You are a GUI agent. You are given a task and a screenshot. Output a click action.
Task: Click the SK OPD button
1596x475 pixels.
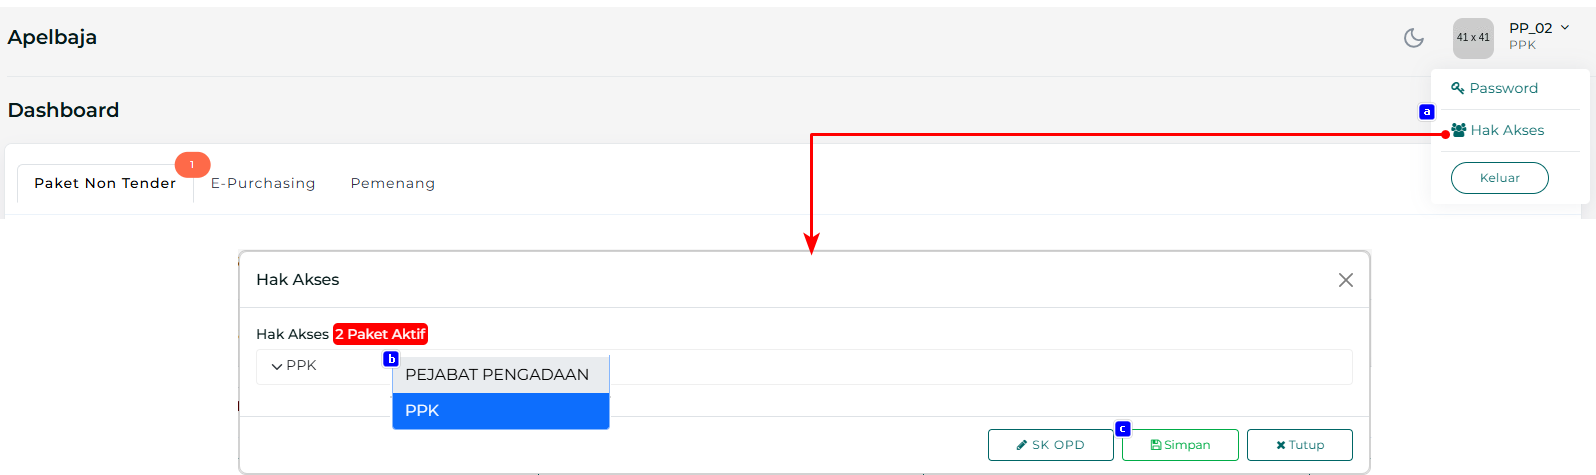click(x=1050, y=445)
